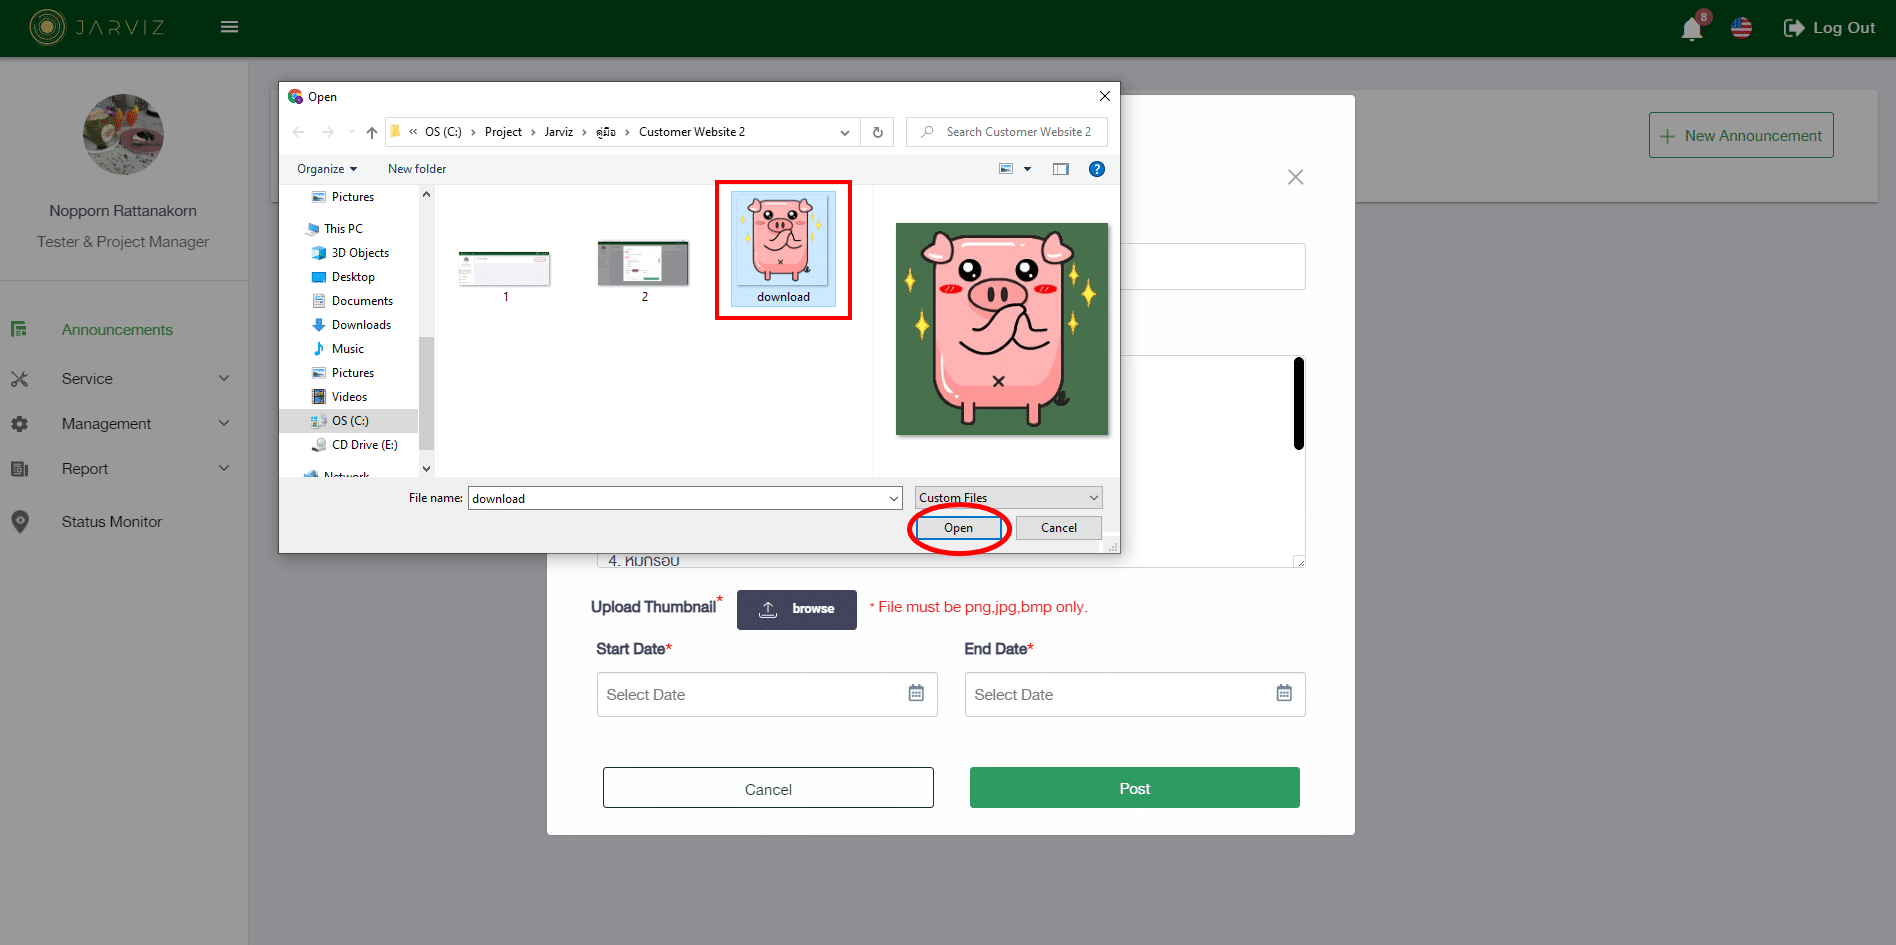
Task: Toggle the preview pane icon
Action: pyautogui.click(x=1061, y=169)
